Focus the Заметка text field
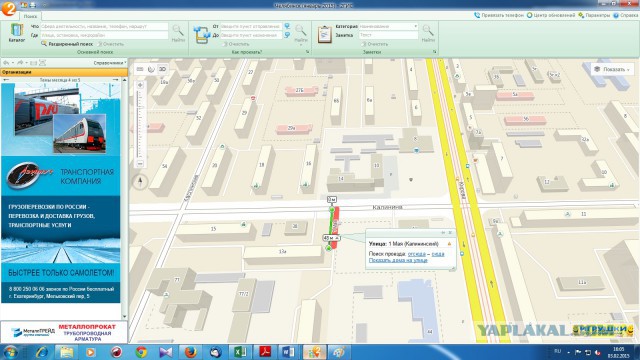This screenshot has height=360, width=640. pyautogui.click(x=389, y=36)
